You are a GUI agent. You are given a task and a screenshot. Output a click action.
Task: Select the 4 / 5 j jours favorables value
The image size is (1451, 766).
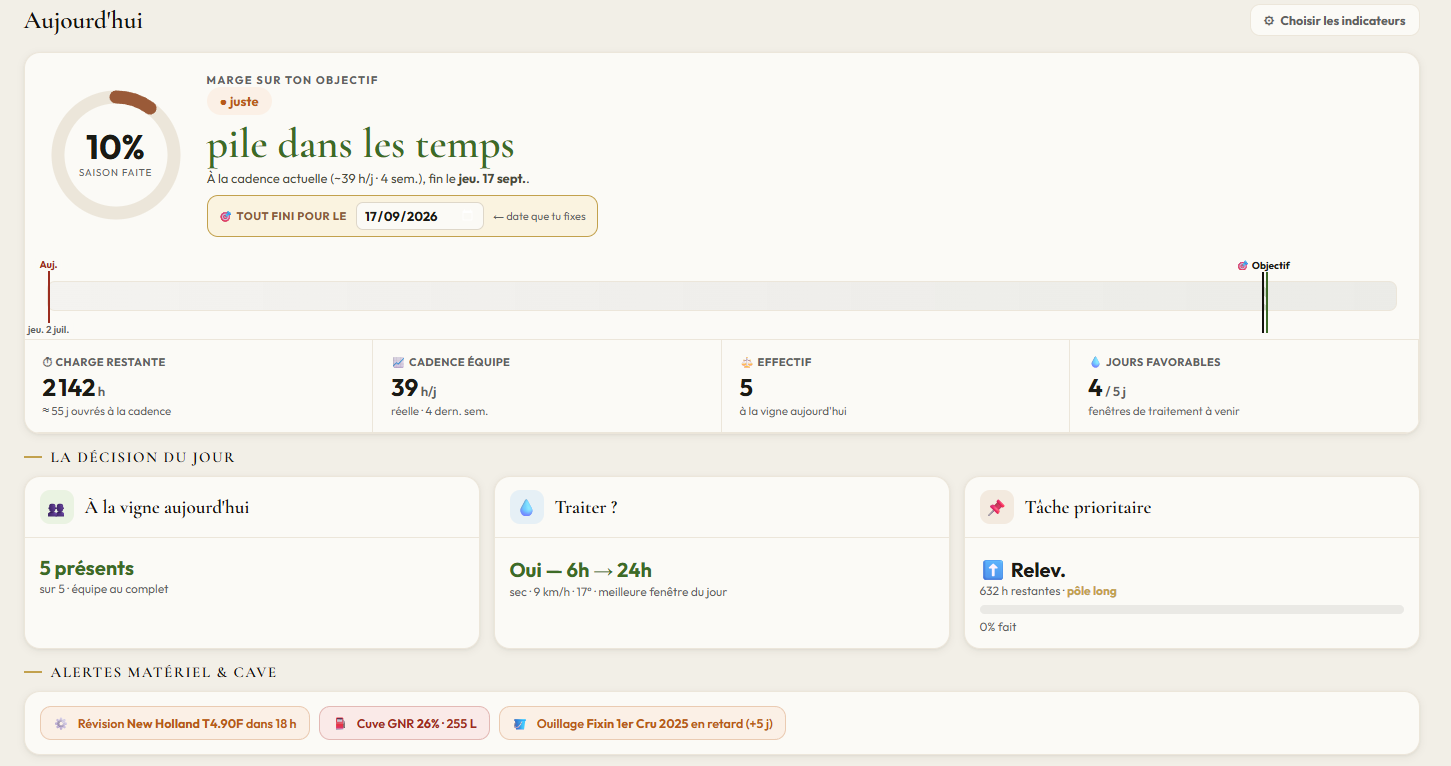point(1109,388)
